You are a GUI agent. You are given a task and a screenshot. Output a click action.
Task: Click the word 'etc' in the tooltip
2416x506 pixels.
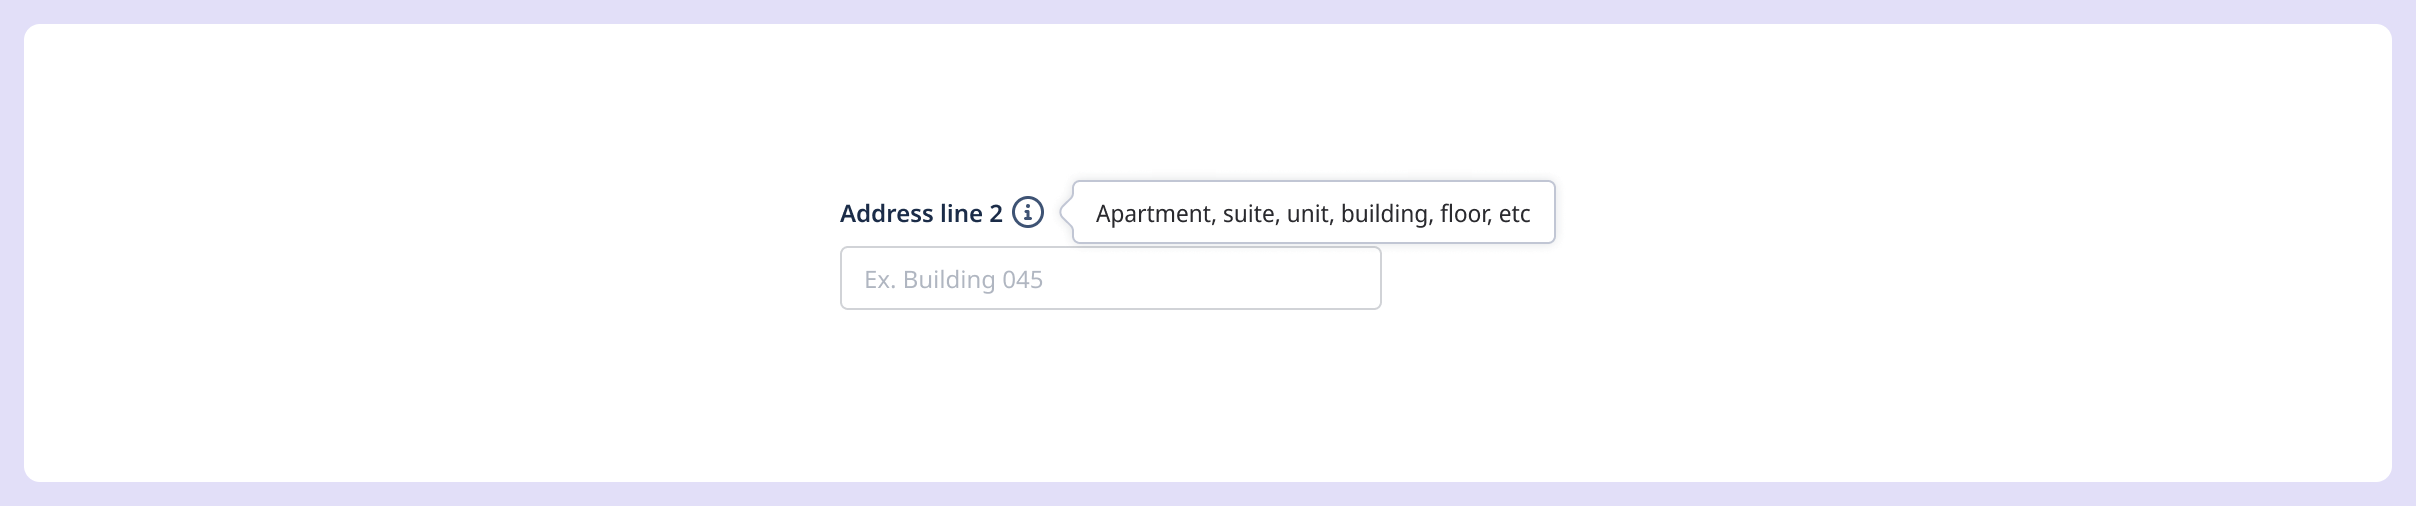pos(1514,214)
